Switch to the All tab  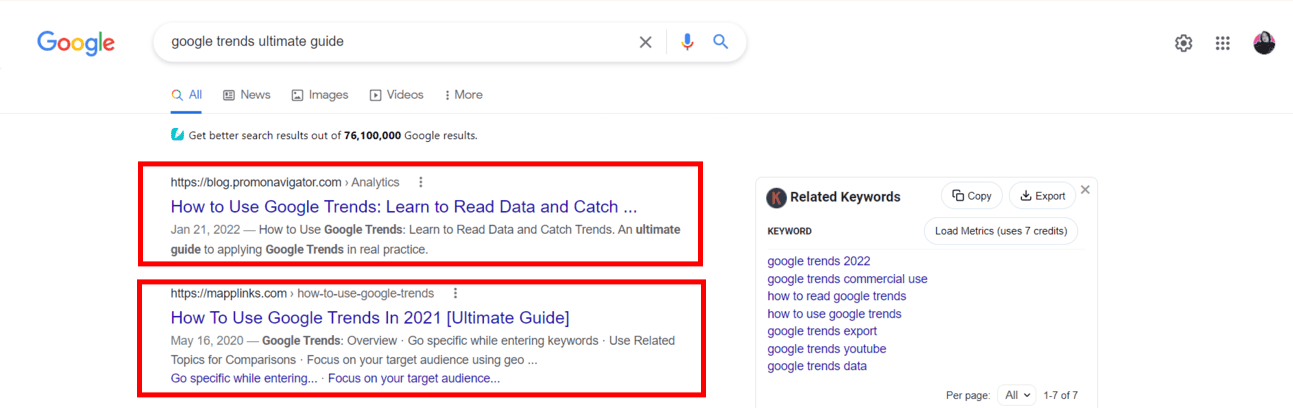(187, 95)
